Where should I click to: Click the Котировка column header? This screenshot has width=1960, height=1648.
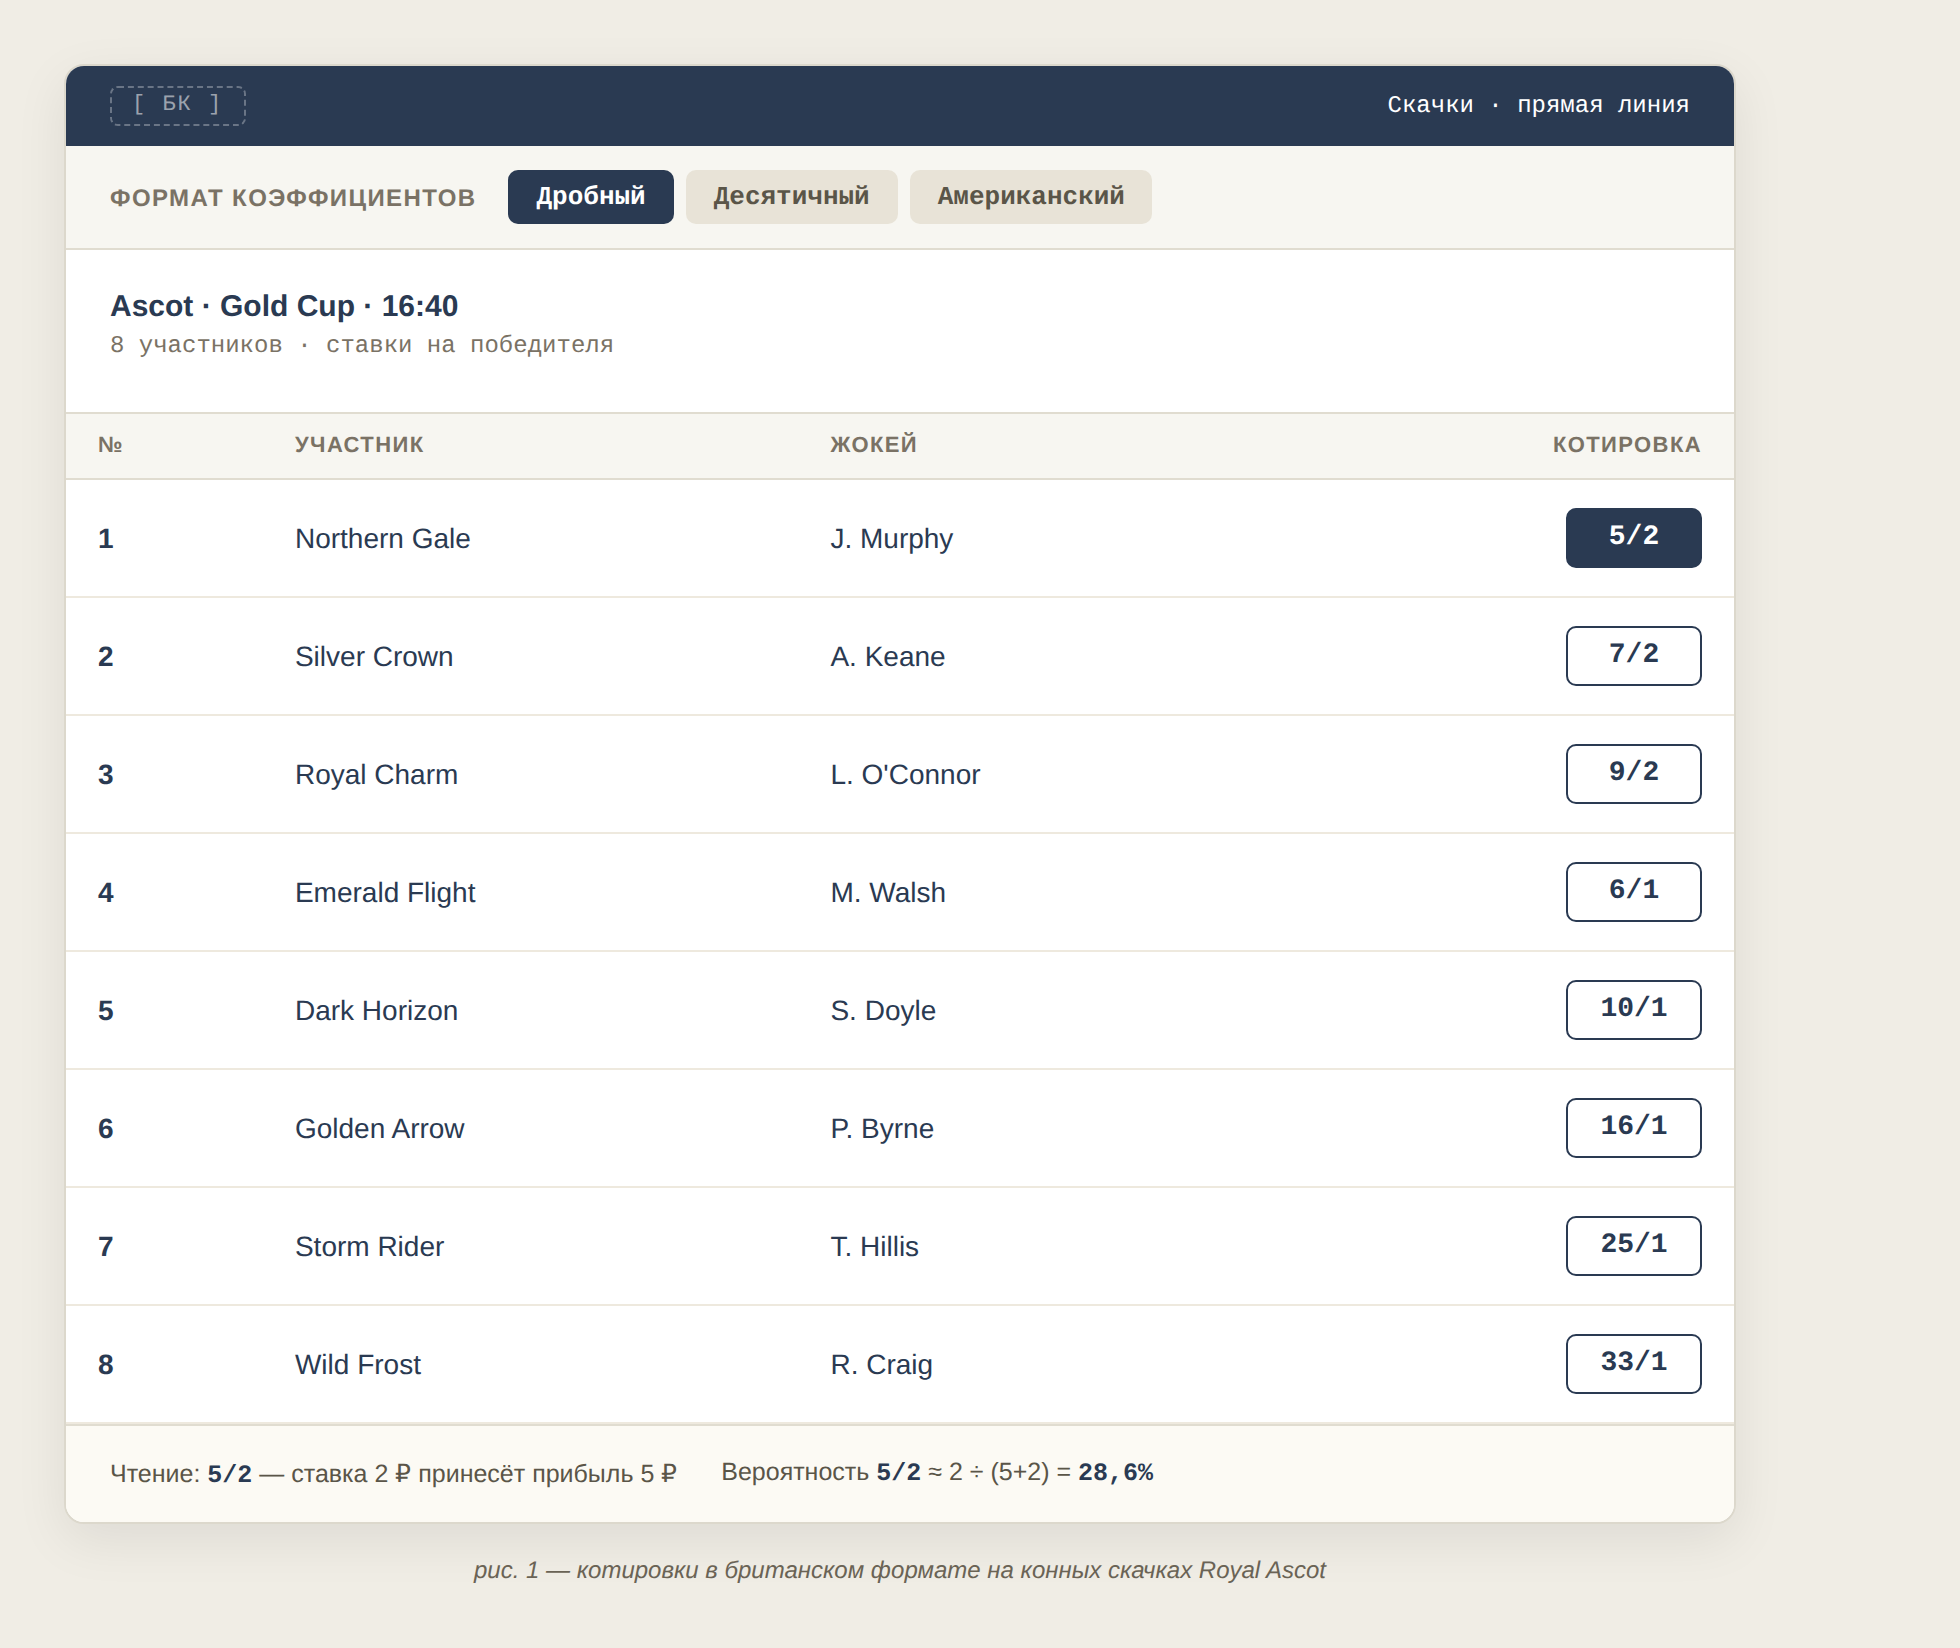(1626, 445)
